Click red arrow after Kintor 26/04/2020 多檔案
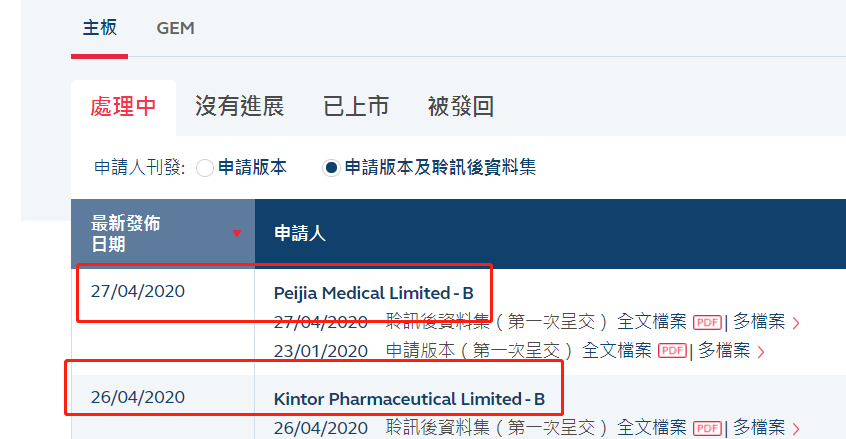The image size is (846, 439). [x=796, y=429]
